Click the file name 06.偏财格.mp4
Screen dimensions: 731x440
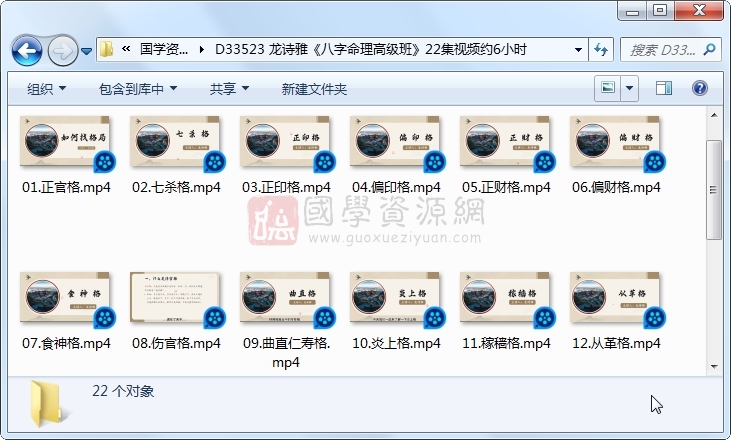click(x=616, y=187)
